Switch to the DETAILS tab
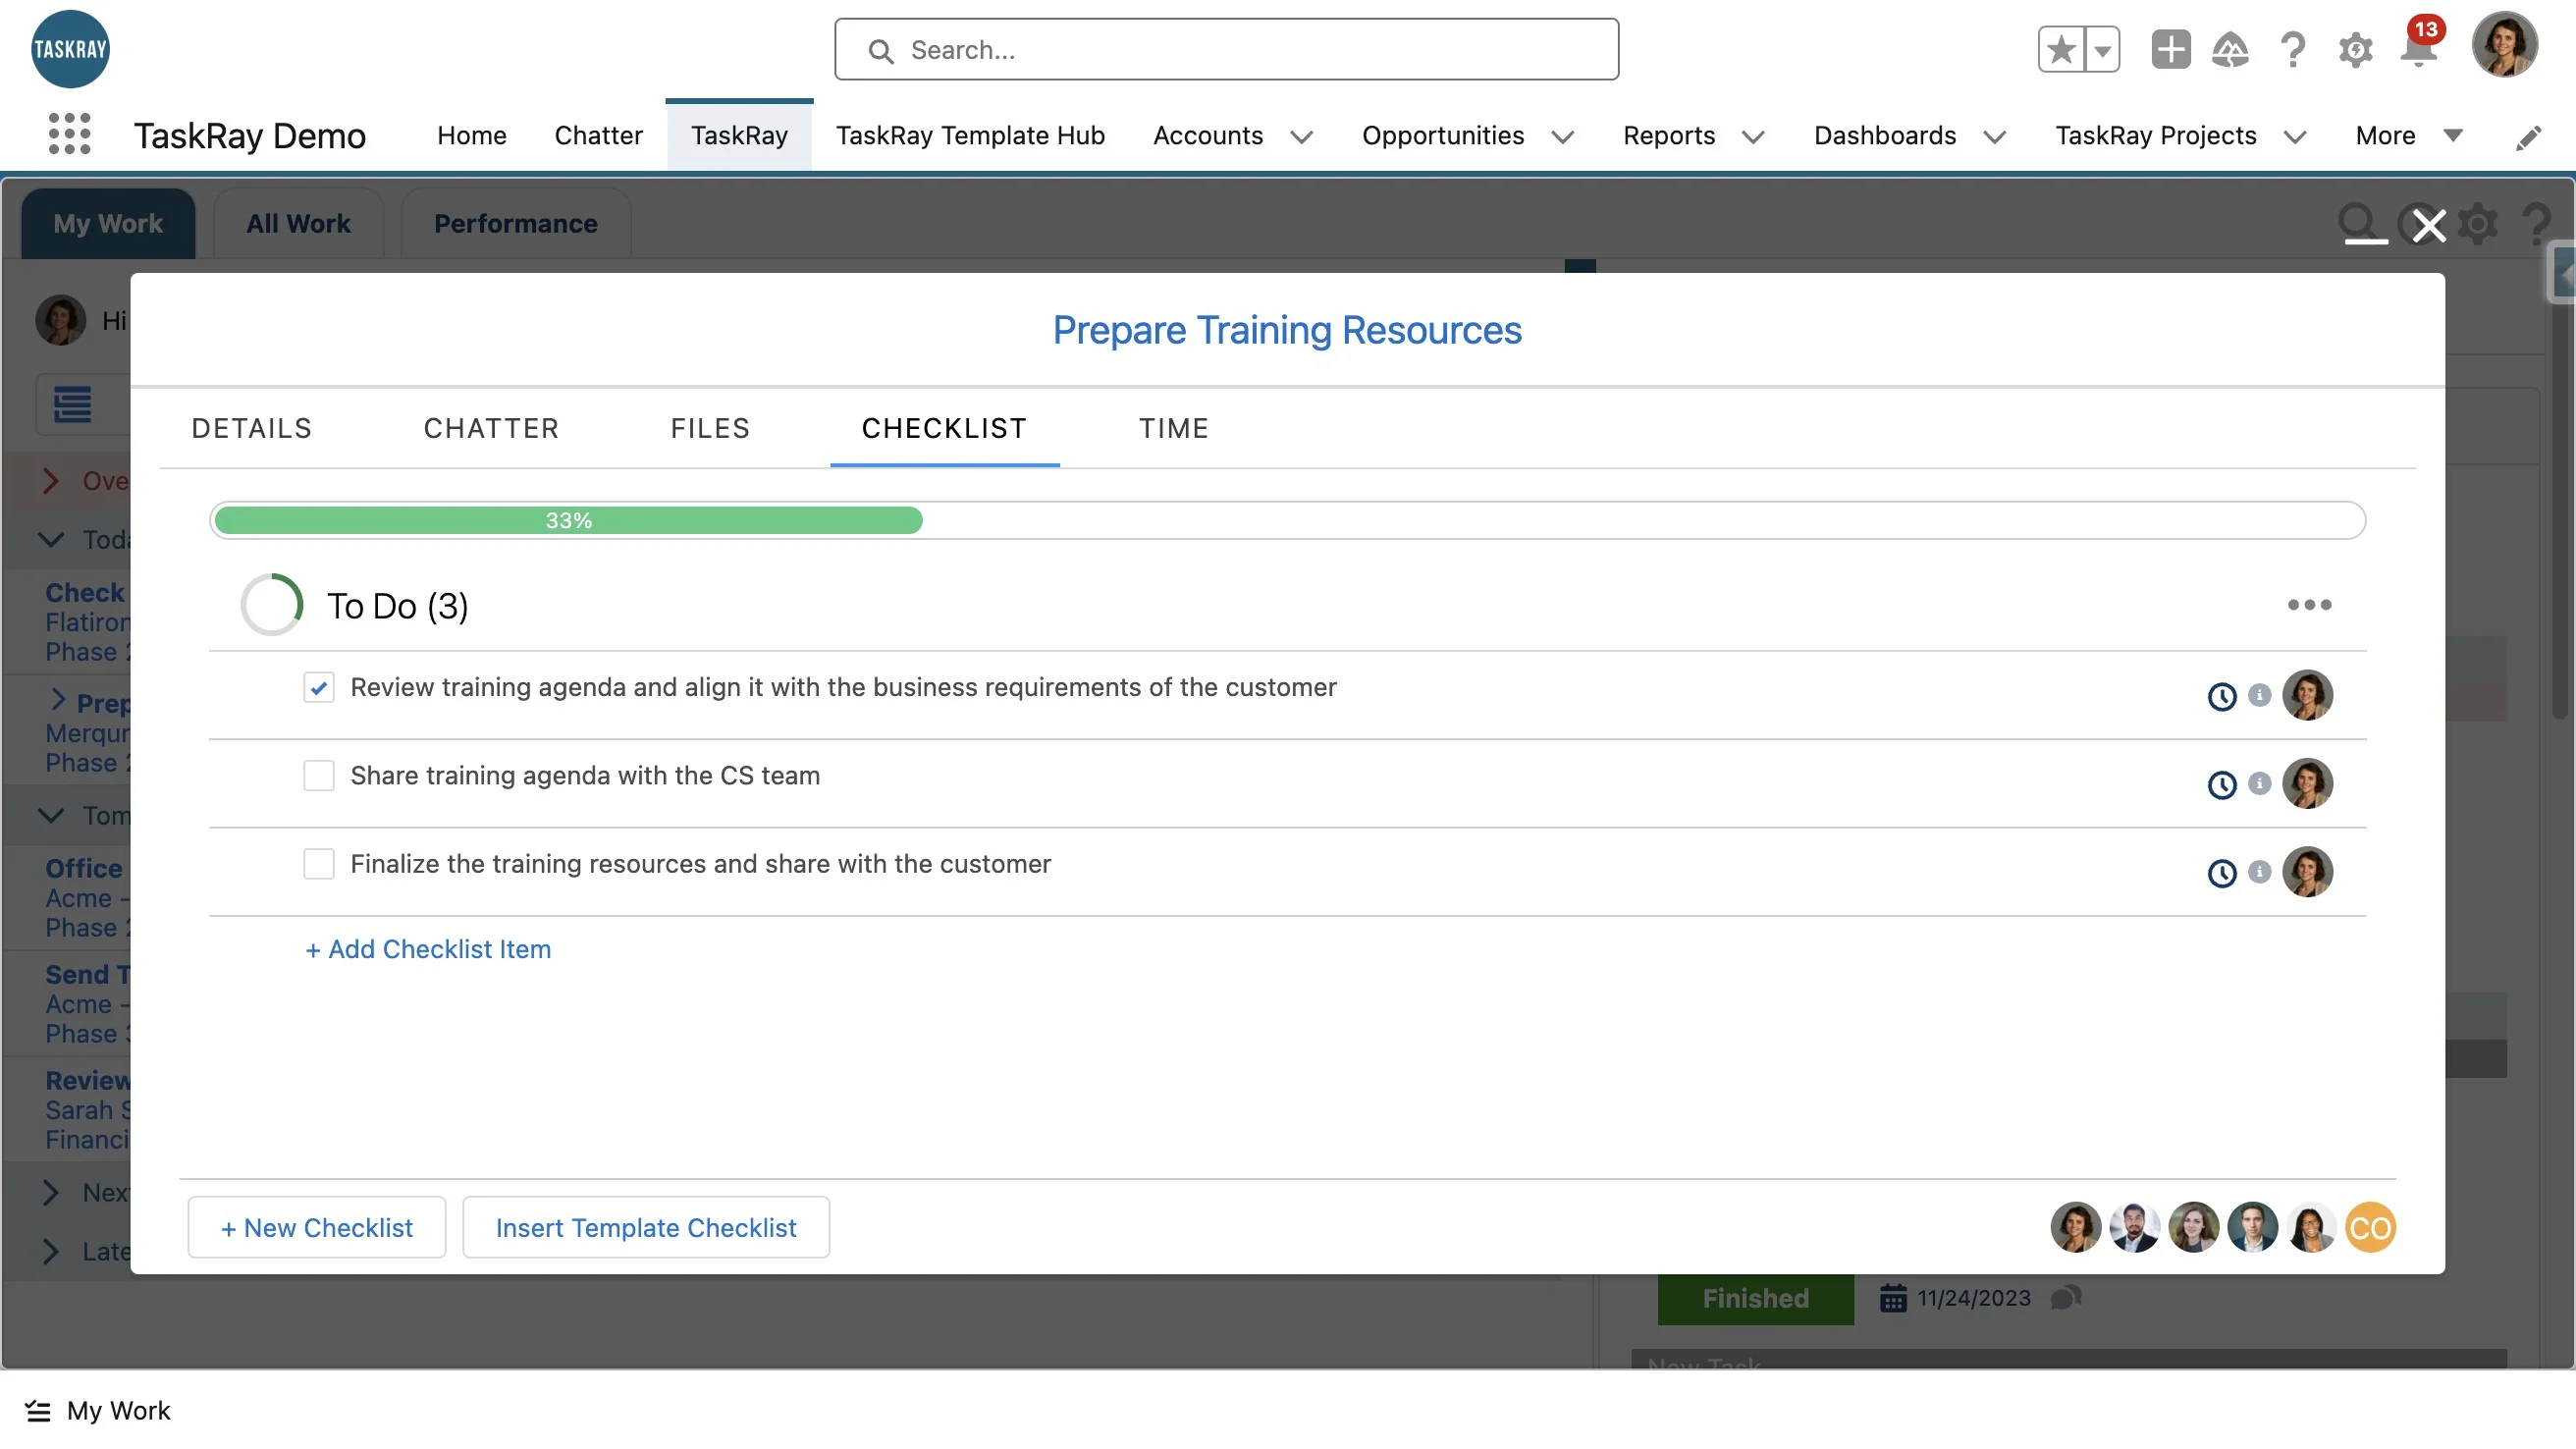The image size is (2576, 1449). point(252,428)
